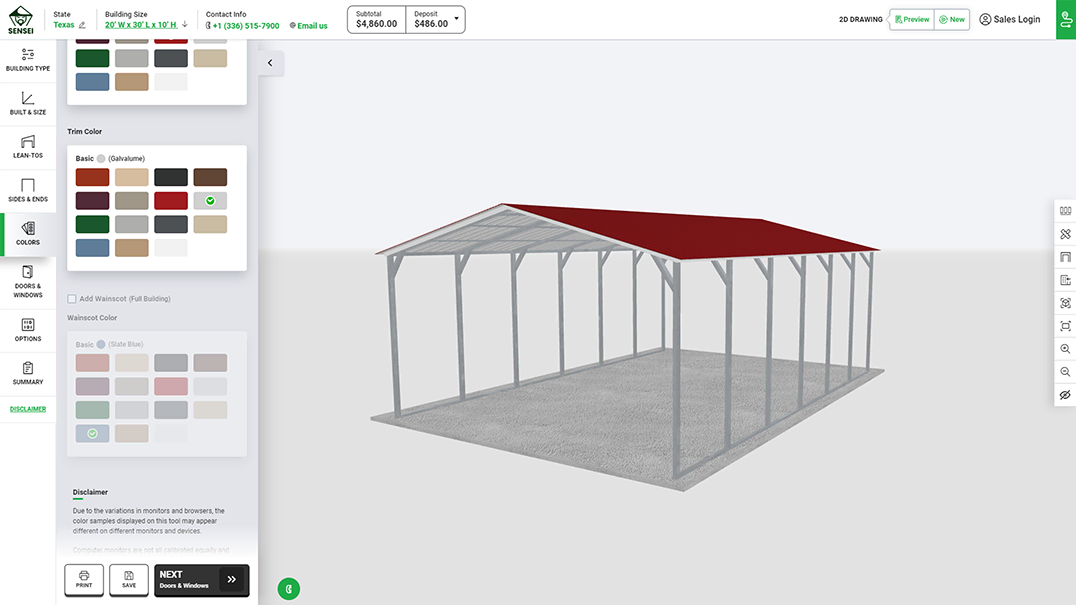Open the Doors & Windows sidebar section
Image resolution: width=1076 pixels, height=605 pixels.
(x=27, y=281)
